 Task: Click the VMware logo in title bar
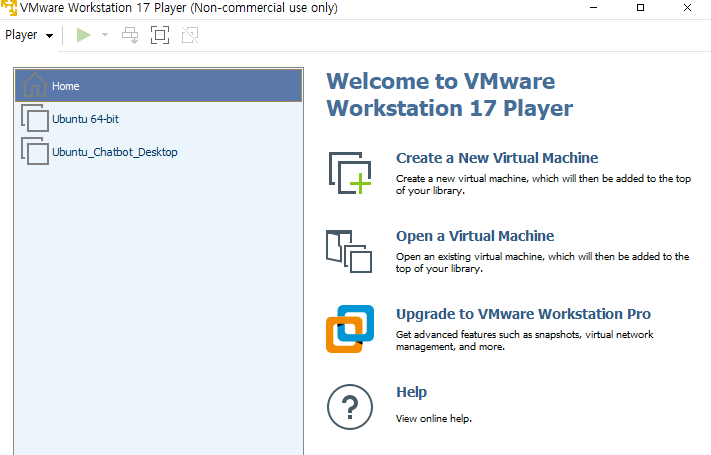tap(9, 8)
